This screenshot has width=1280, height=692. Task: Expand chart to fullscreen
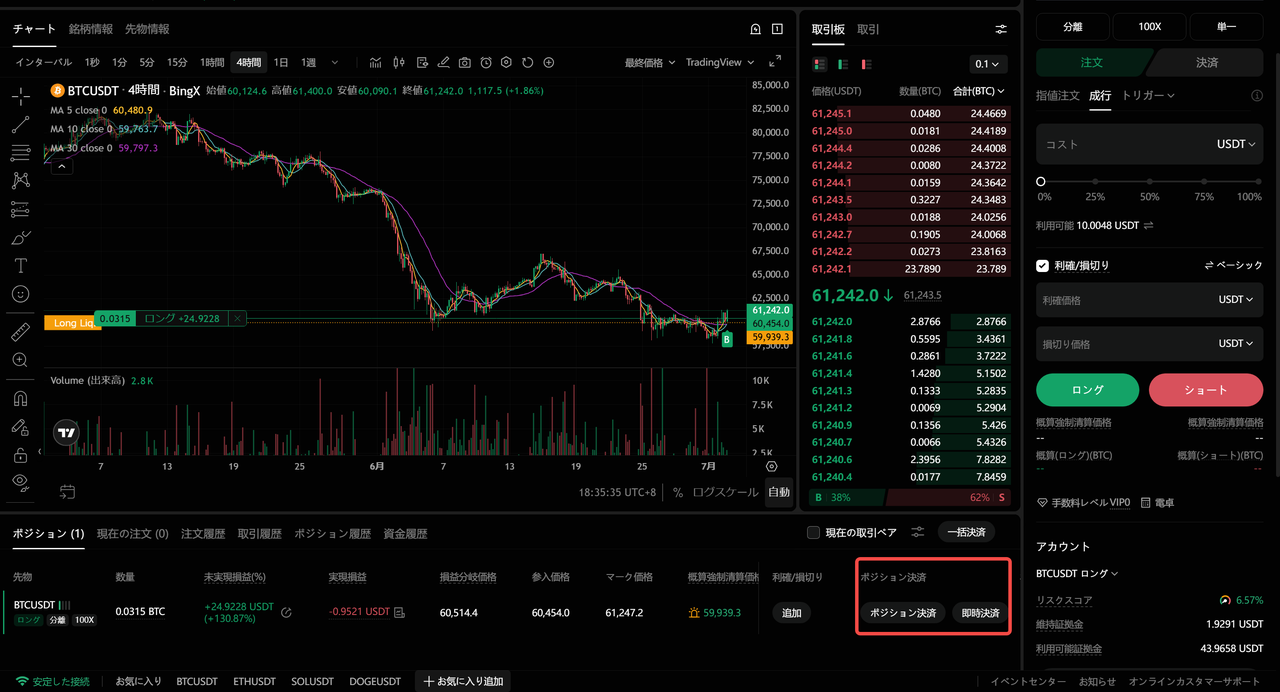click(775, 62)
